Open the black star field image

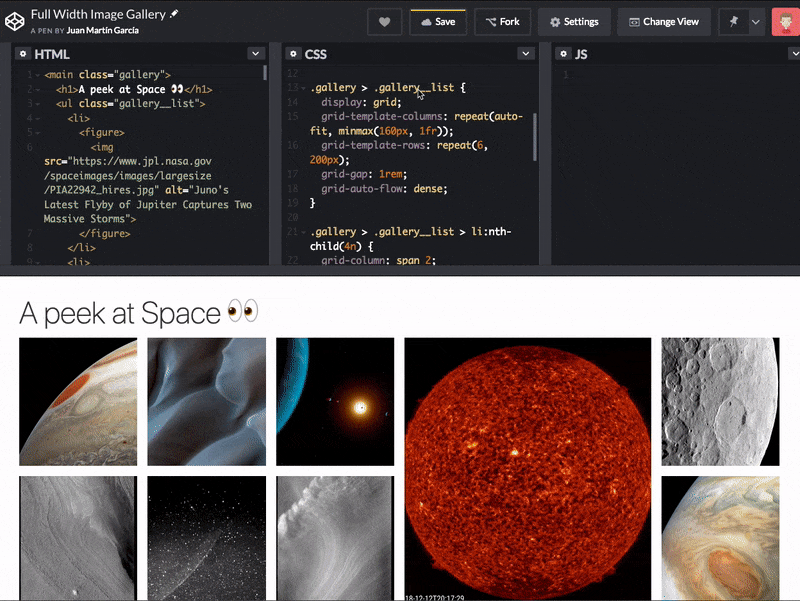[207, 538]
